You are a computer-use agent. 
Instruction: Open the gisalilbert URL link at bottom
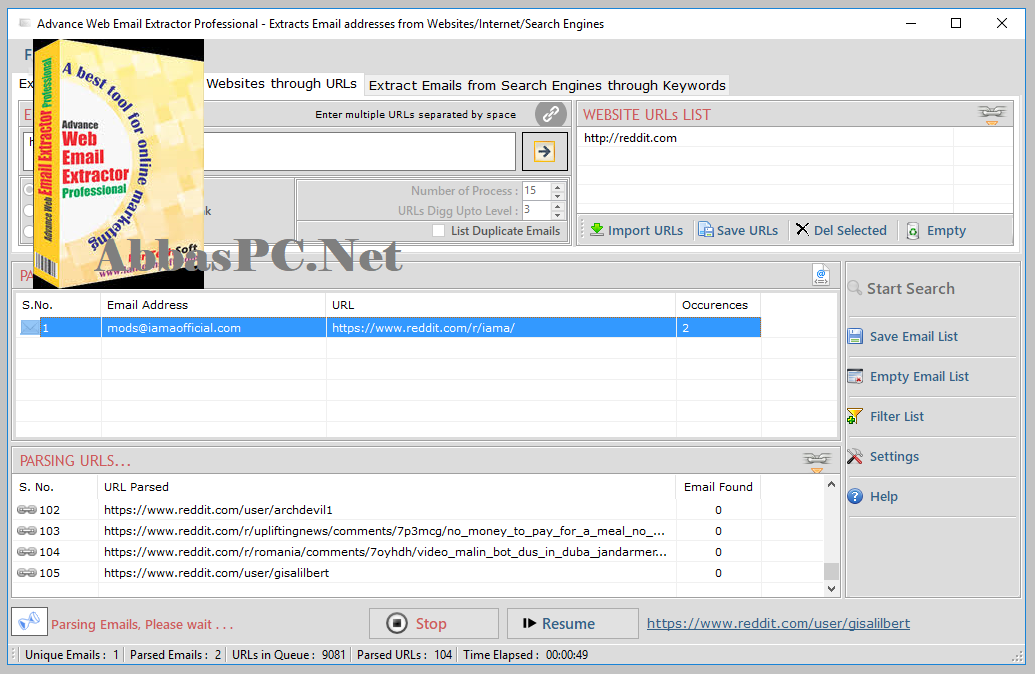[x=778, y=624]
